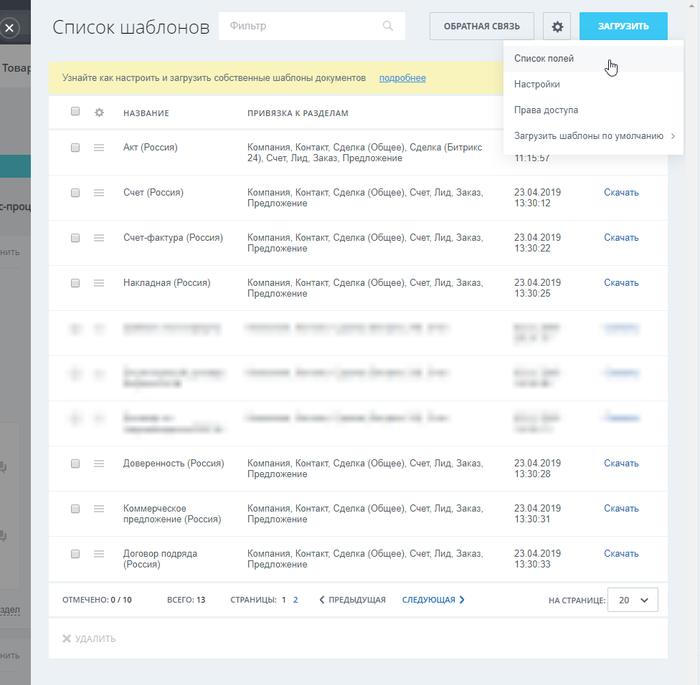
Task: Select all templates with header checkbox
Action: pyautogui.click(x=75, y=112)
